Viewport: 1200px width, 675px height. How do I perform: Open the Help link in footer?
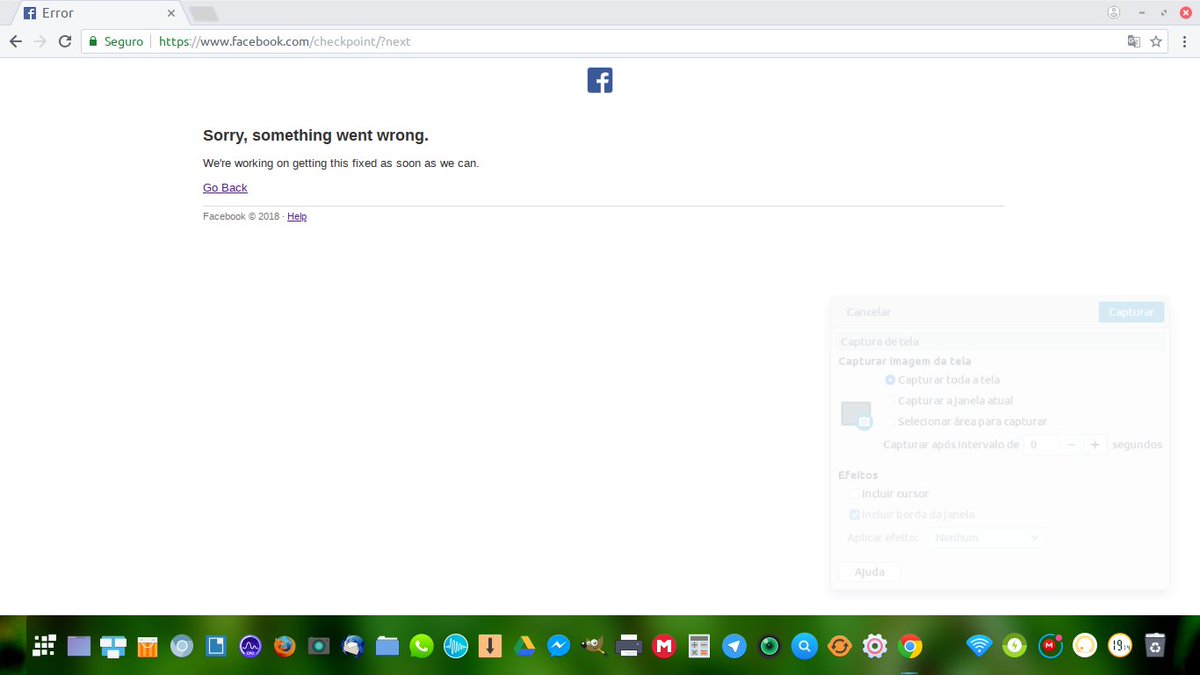pyautogui.click(x=297, y=217)
